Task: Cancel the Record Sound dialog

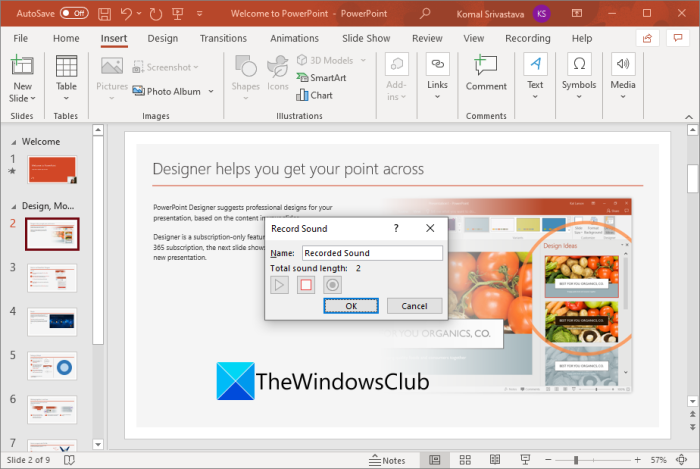Action: click(414, 306)
